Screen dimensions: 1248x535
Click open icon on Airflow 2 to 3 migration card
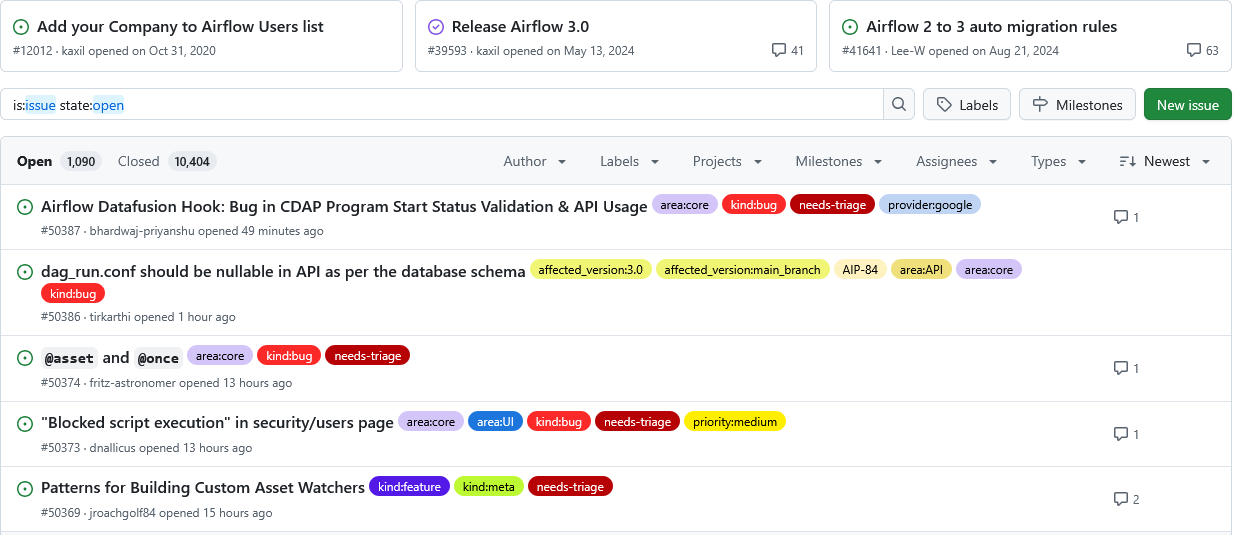[850, 27]
